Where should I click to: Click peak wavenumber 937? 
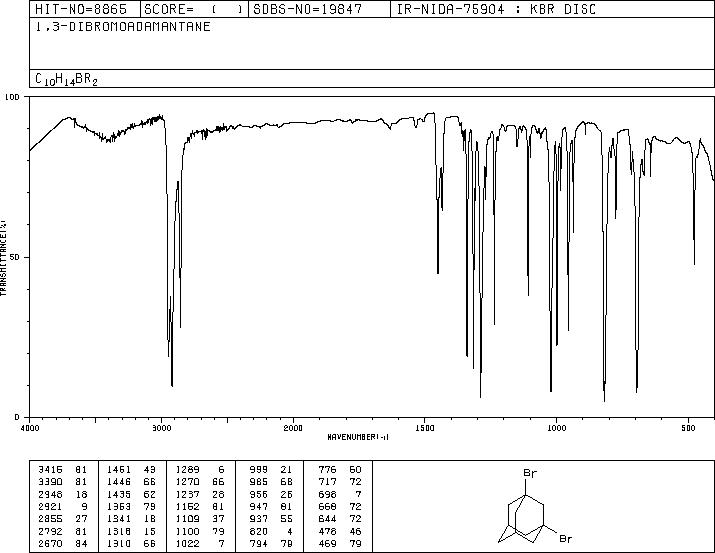click(259, 519)
